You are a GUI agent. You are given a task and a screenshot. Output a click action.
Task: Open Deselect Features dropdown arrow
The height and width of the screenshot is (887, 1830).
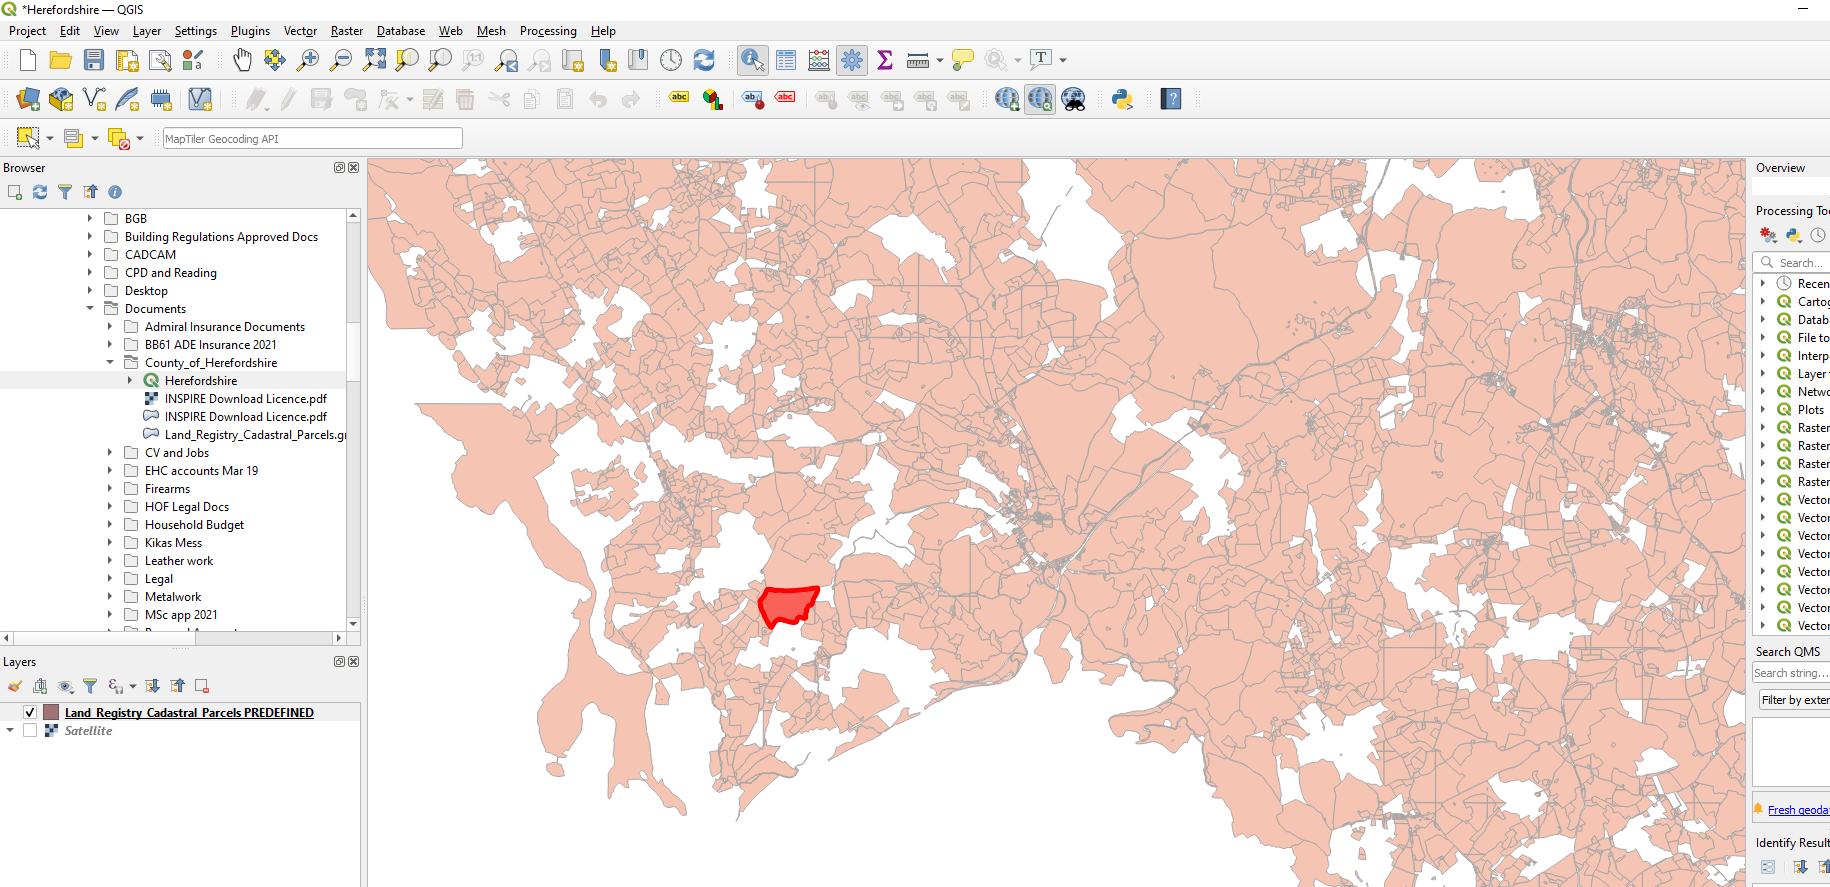(140, 139)
